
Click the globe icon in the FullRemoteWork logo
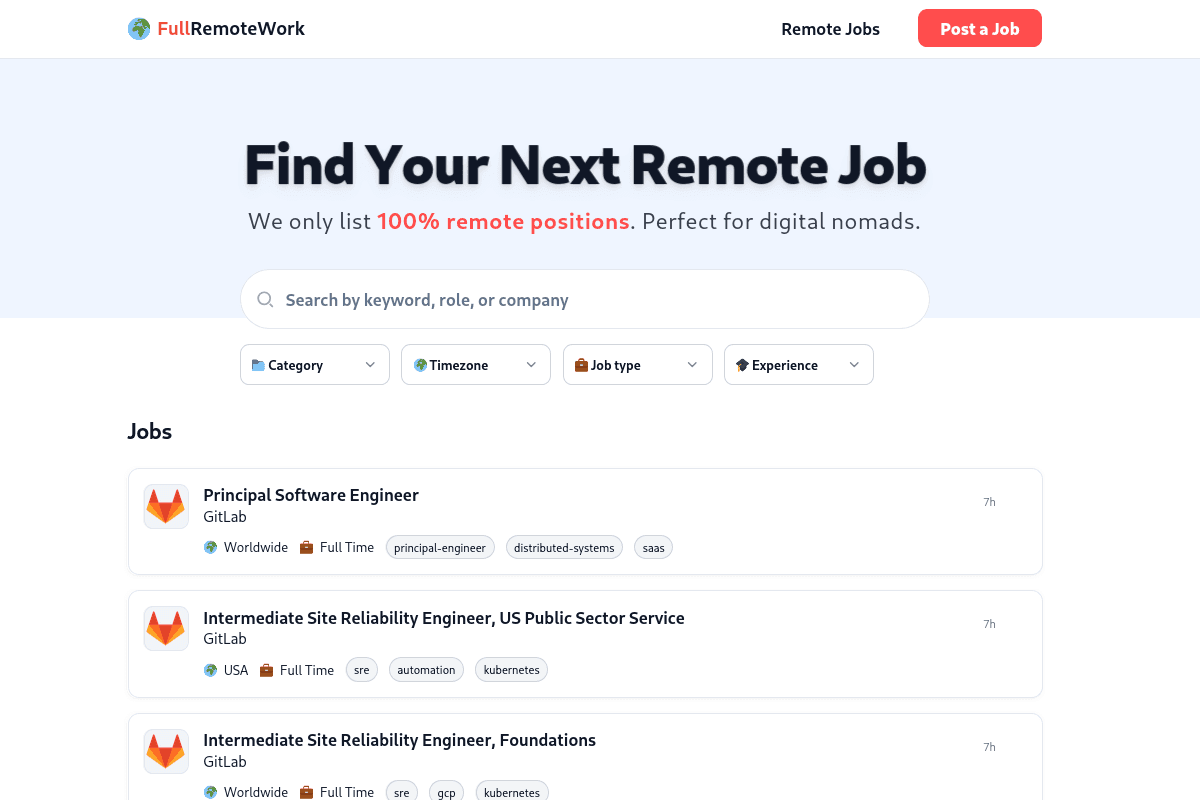[138, 28]
